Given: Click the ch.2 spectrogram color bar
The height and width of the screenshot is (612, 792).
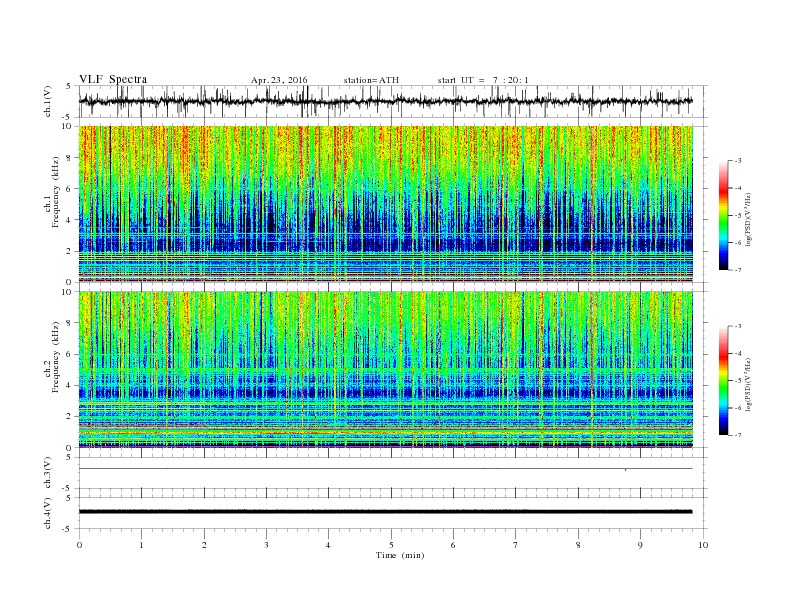Looking at the screenshot, I should coord(723,380).
